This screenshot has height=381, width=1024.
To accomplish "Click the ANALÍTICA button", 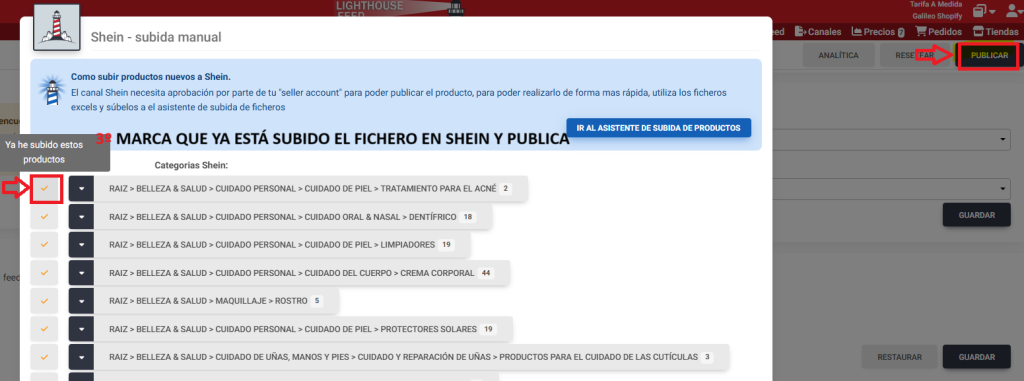I will click(839, 56).
